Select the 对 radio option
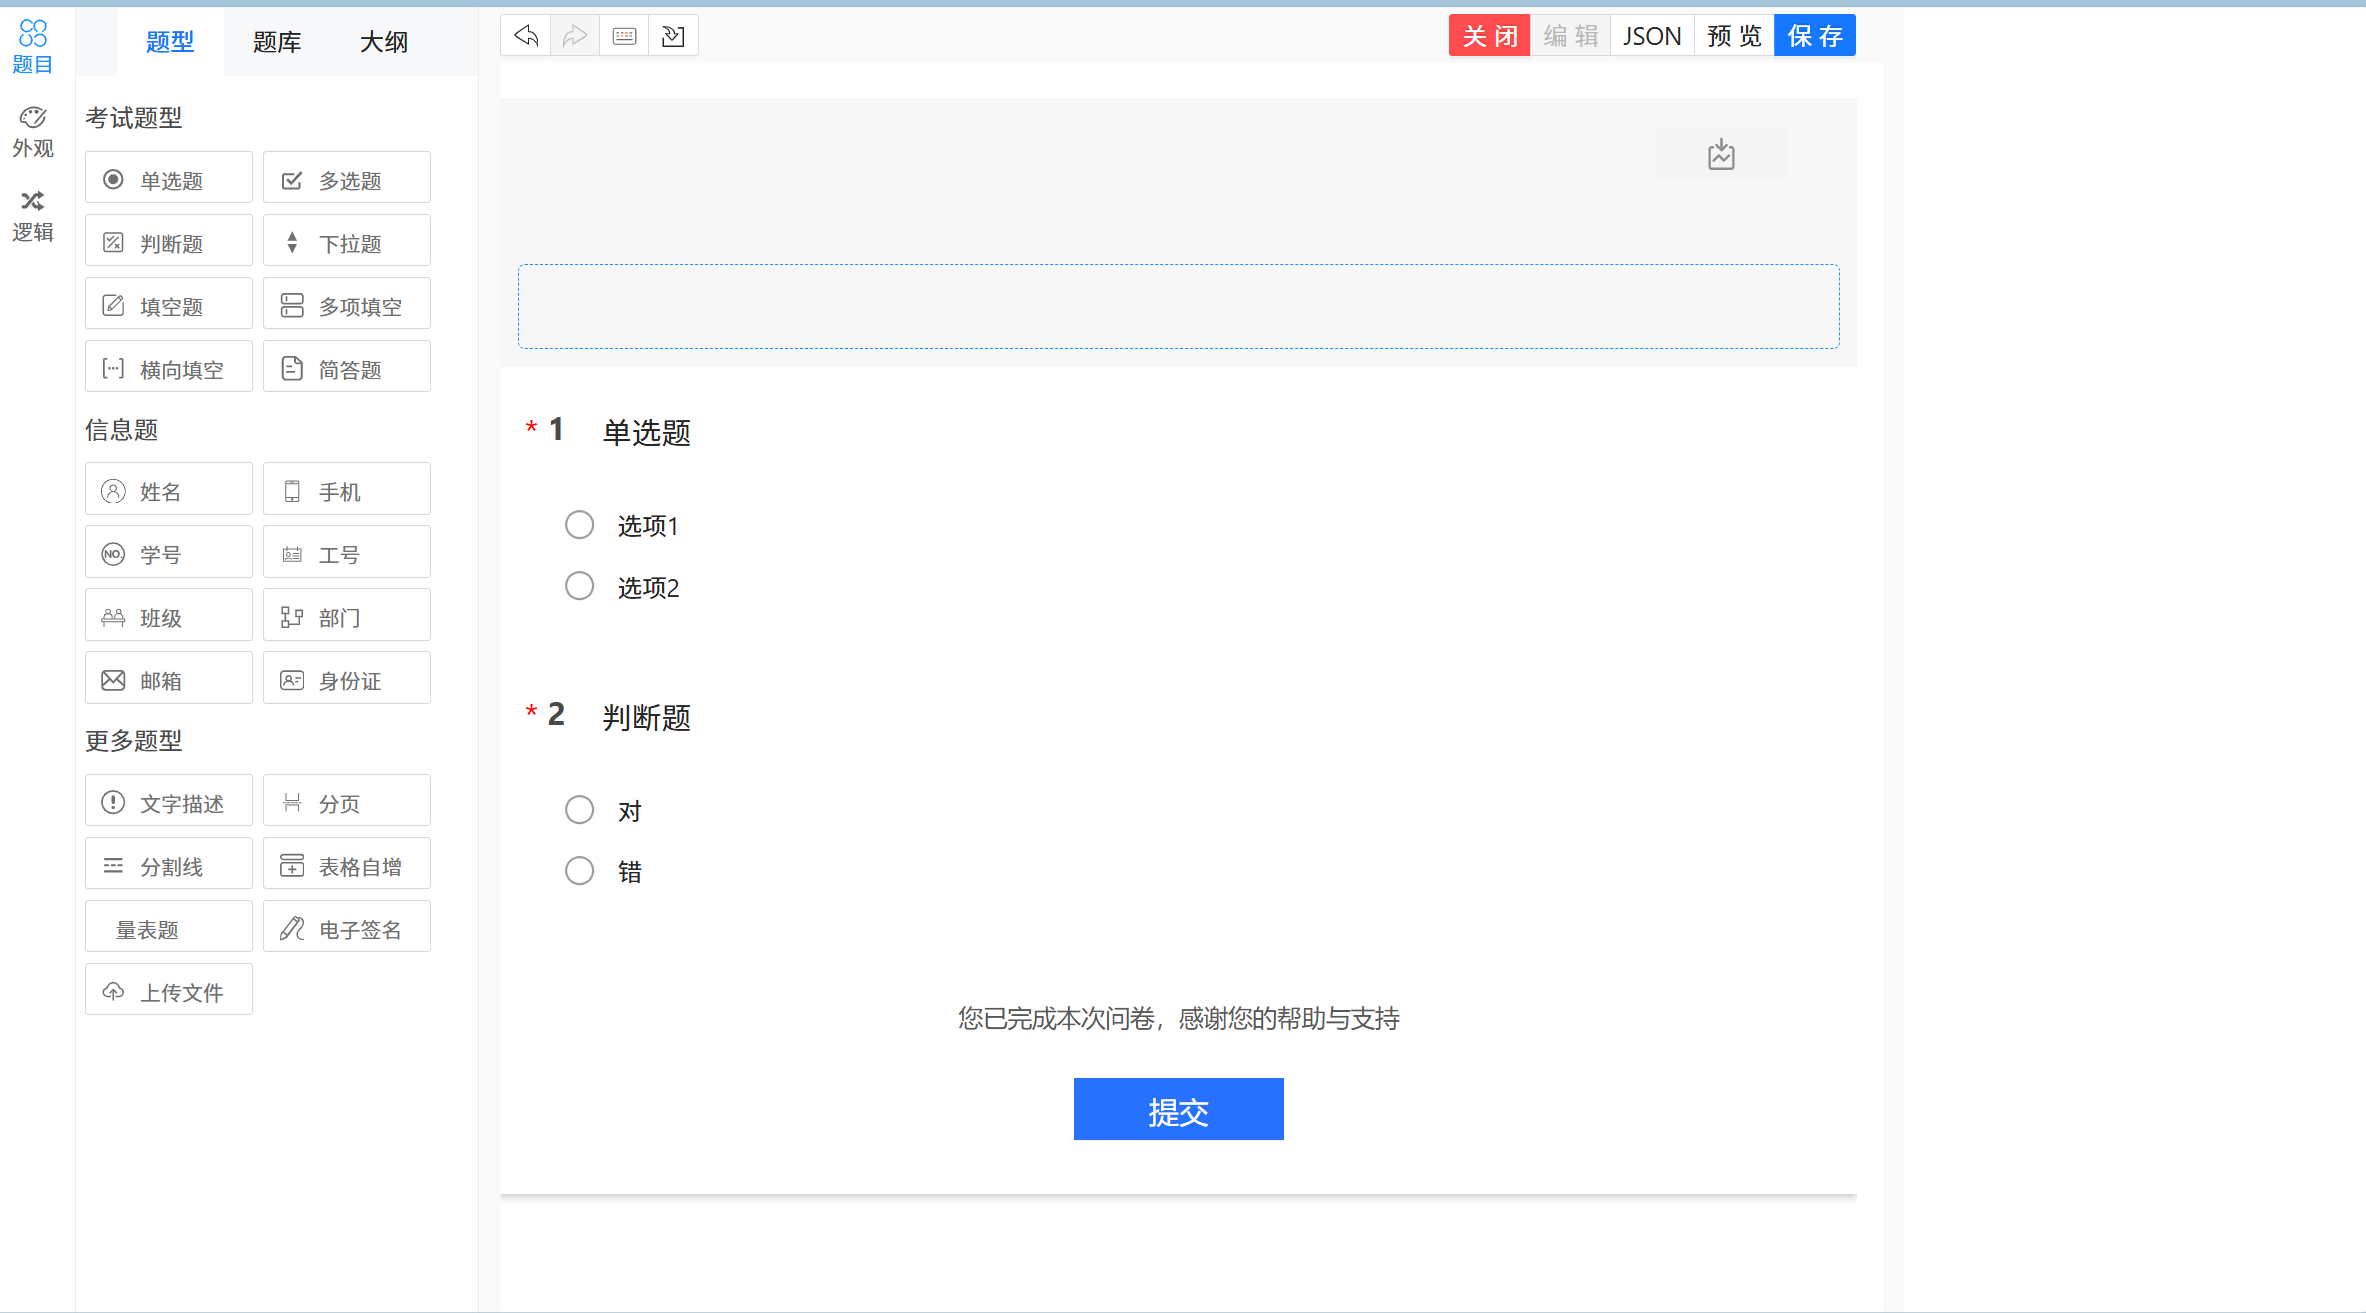The width and height of the screenshot is (2366, 1313). 579,810
